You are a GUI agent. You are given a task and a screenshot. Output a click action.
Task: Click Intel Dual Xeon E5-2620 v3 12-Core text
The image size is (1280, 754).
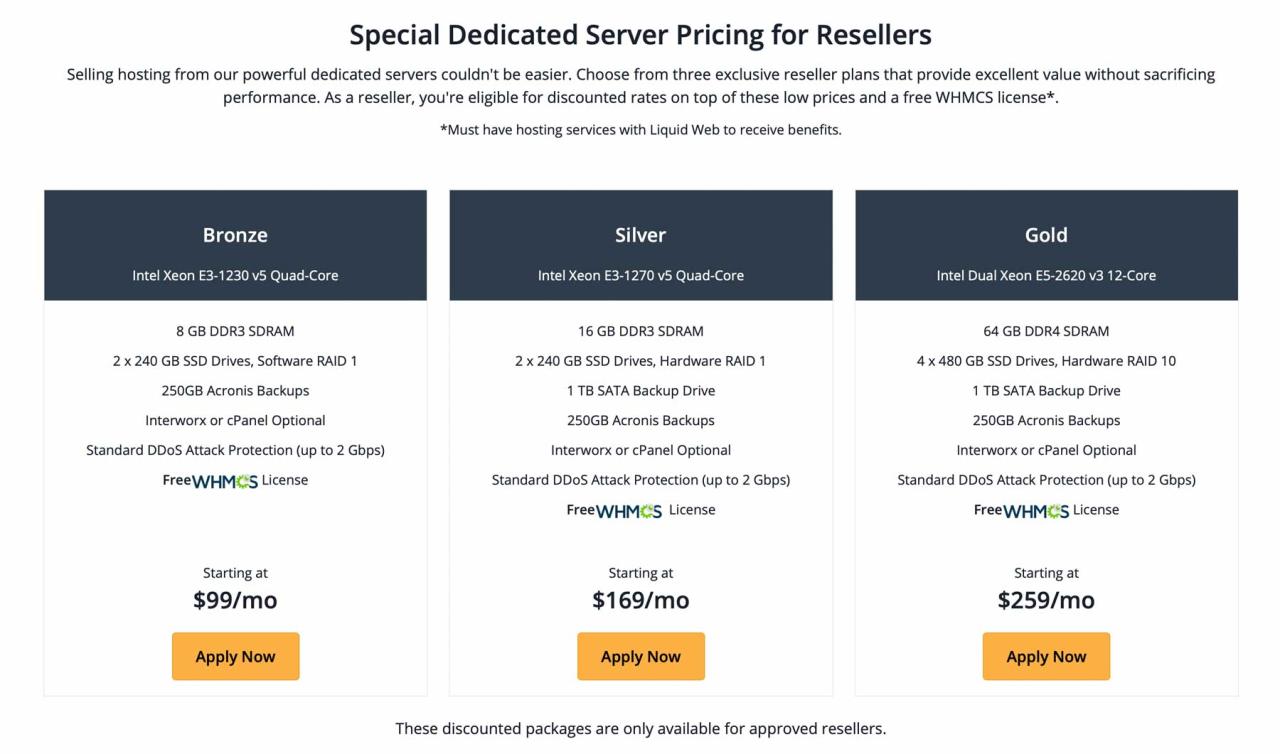click(1046, 275)
